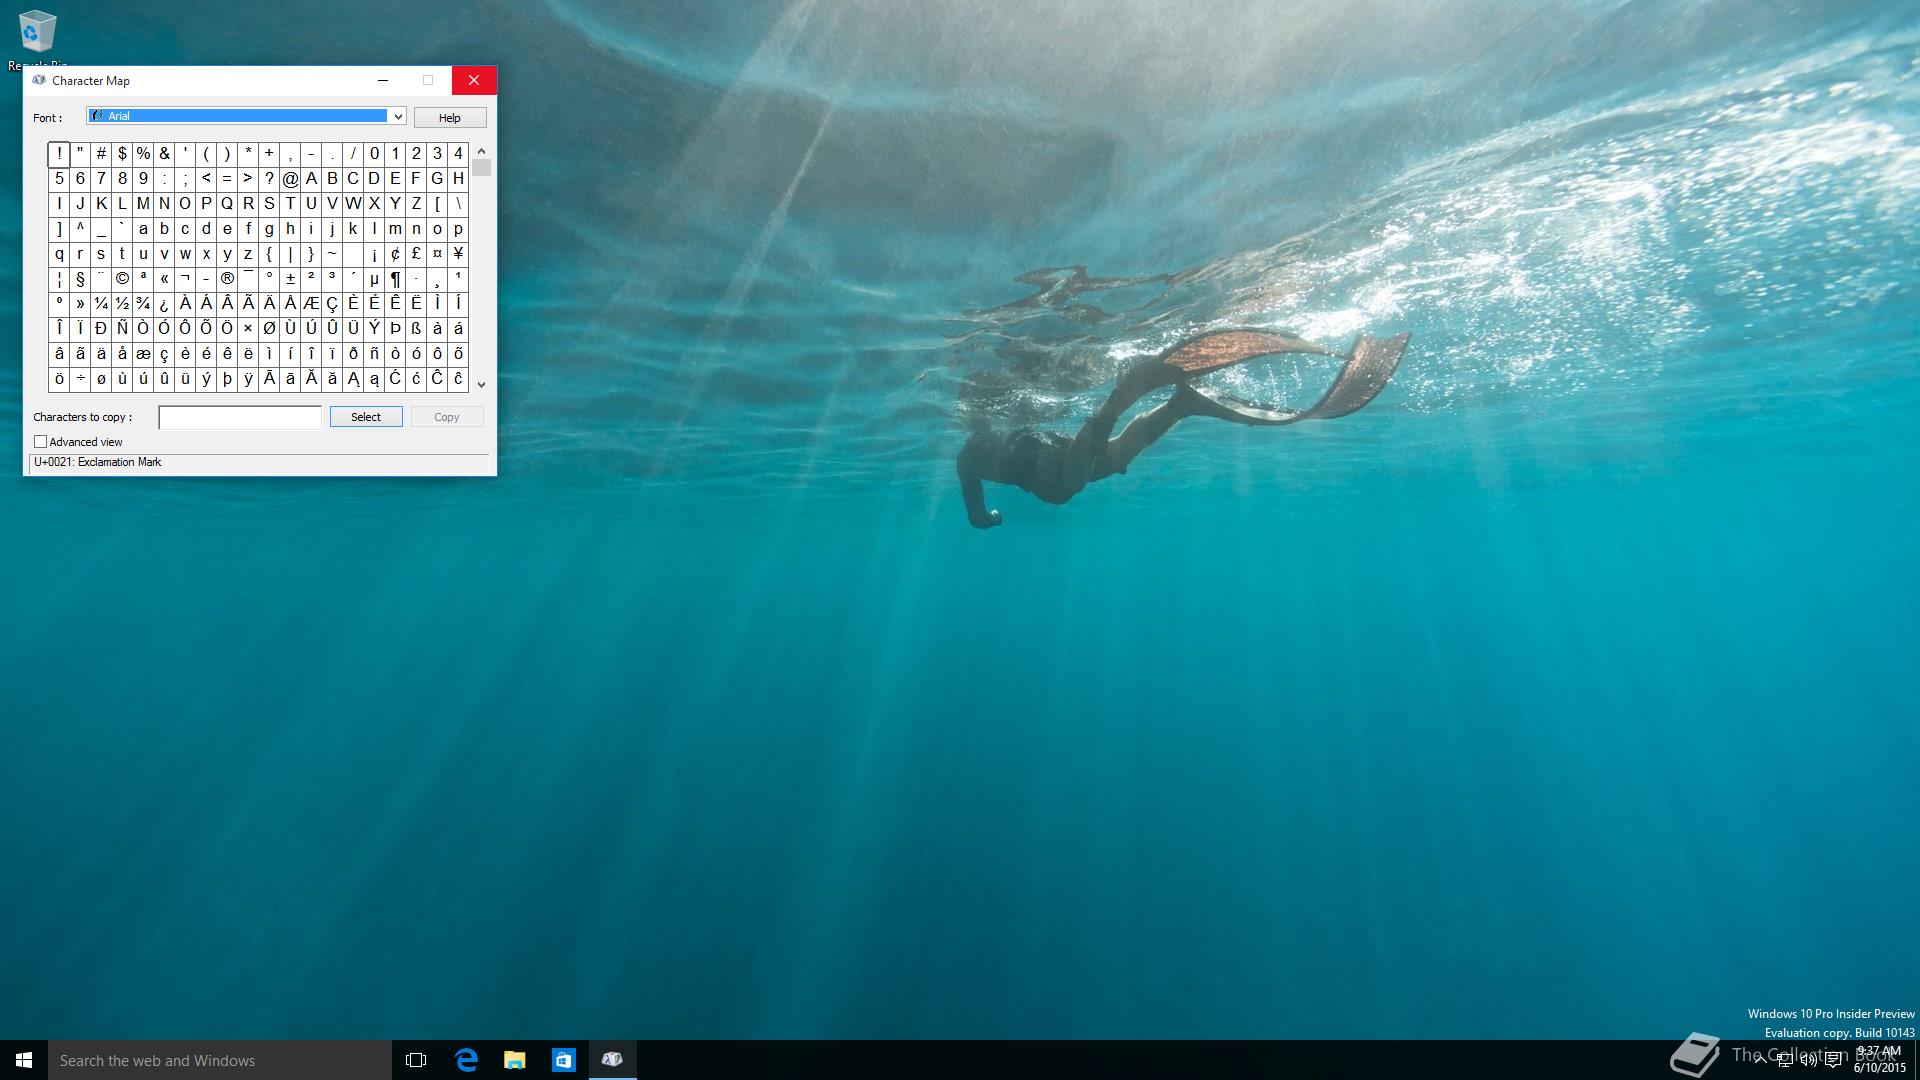The height and width of the screenshot is (1080, 1920).
Task: Open File Explorer from the taskbar
Action: pos(515,1060)
